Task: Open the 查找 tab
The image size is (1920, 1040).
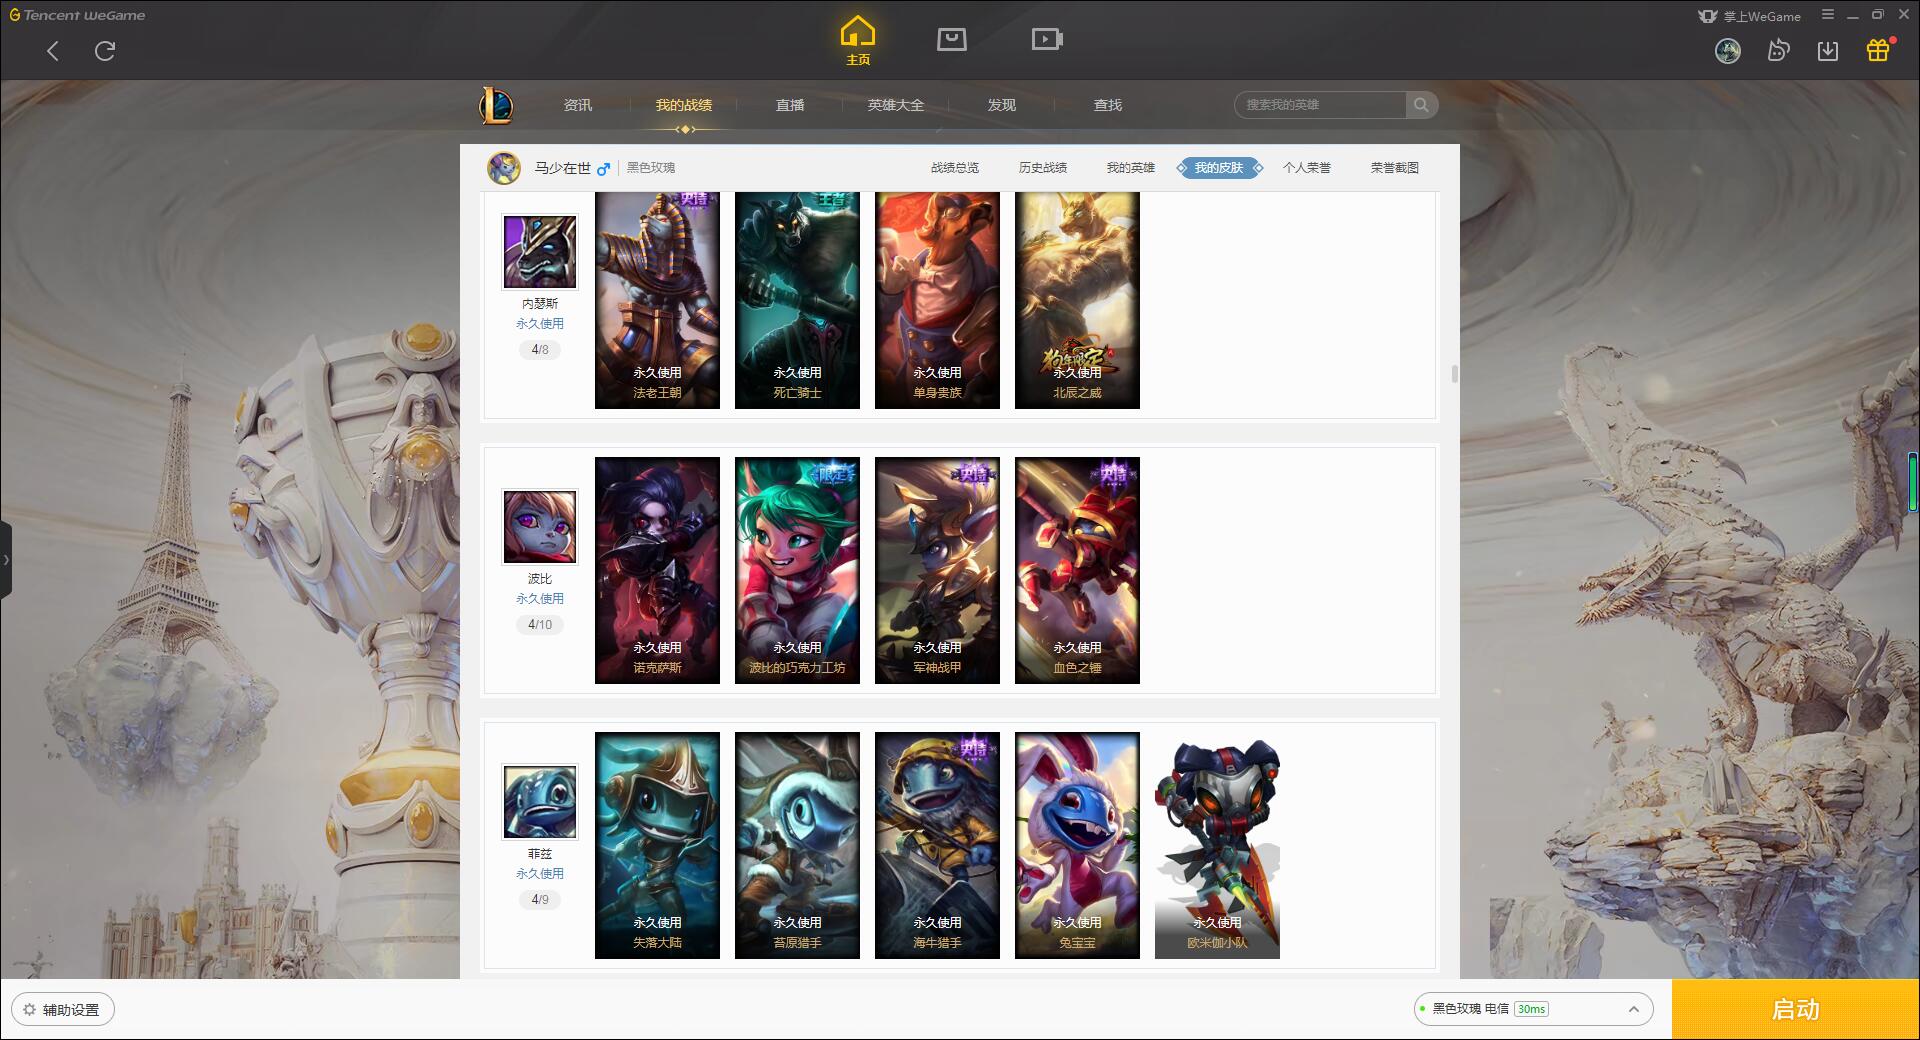Action: click(x=1108, y=105)
